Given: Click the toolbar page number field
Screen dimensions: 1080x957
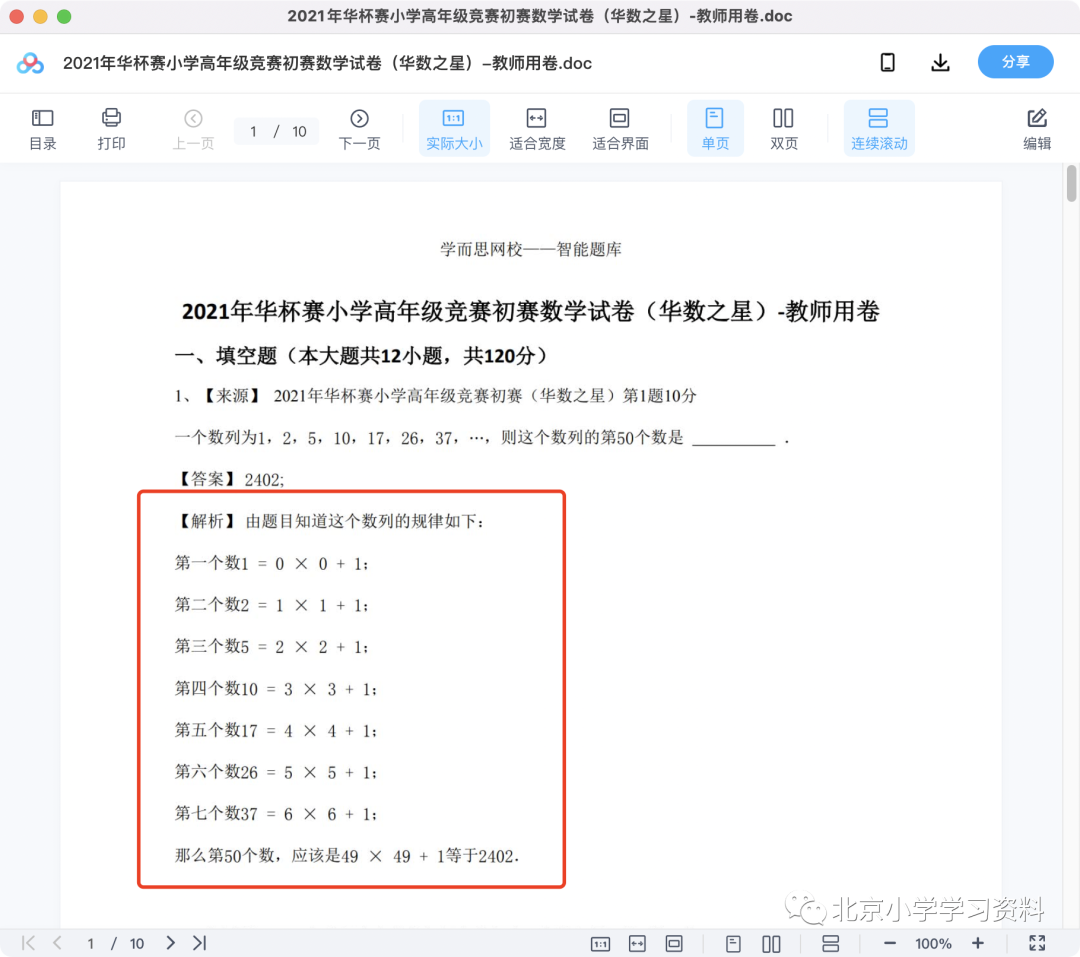Looking at the screenshot, I should click(x=253, y=132).
